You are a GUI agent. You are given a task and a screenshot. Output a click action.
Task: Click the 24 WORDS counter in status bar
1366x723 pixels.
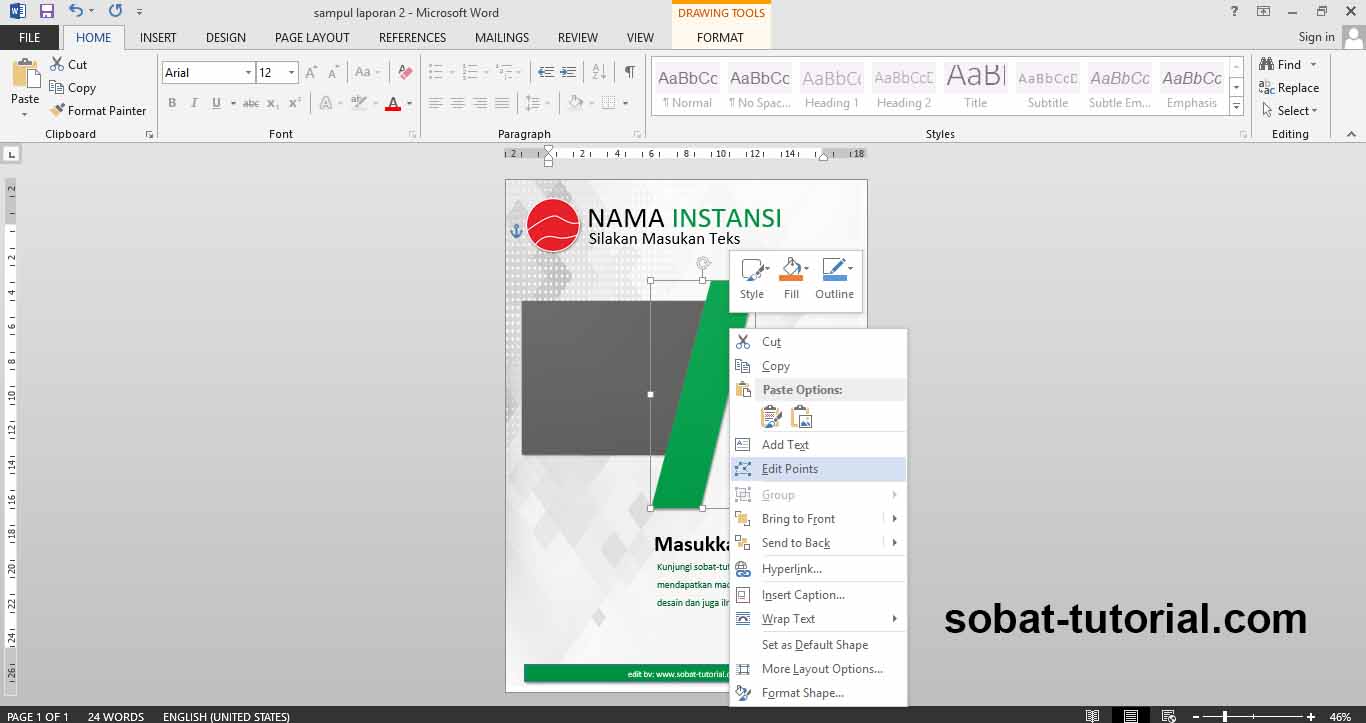tap(116, 716)
